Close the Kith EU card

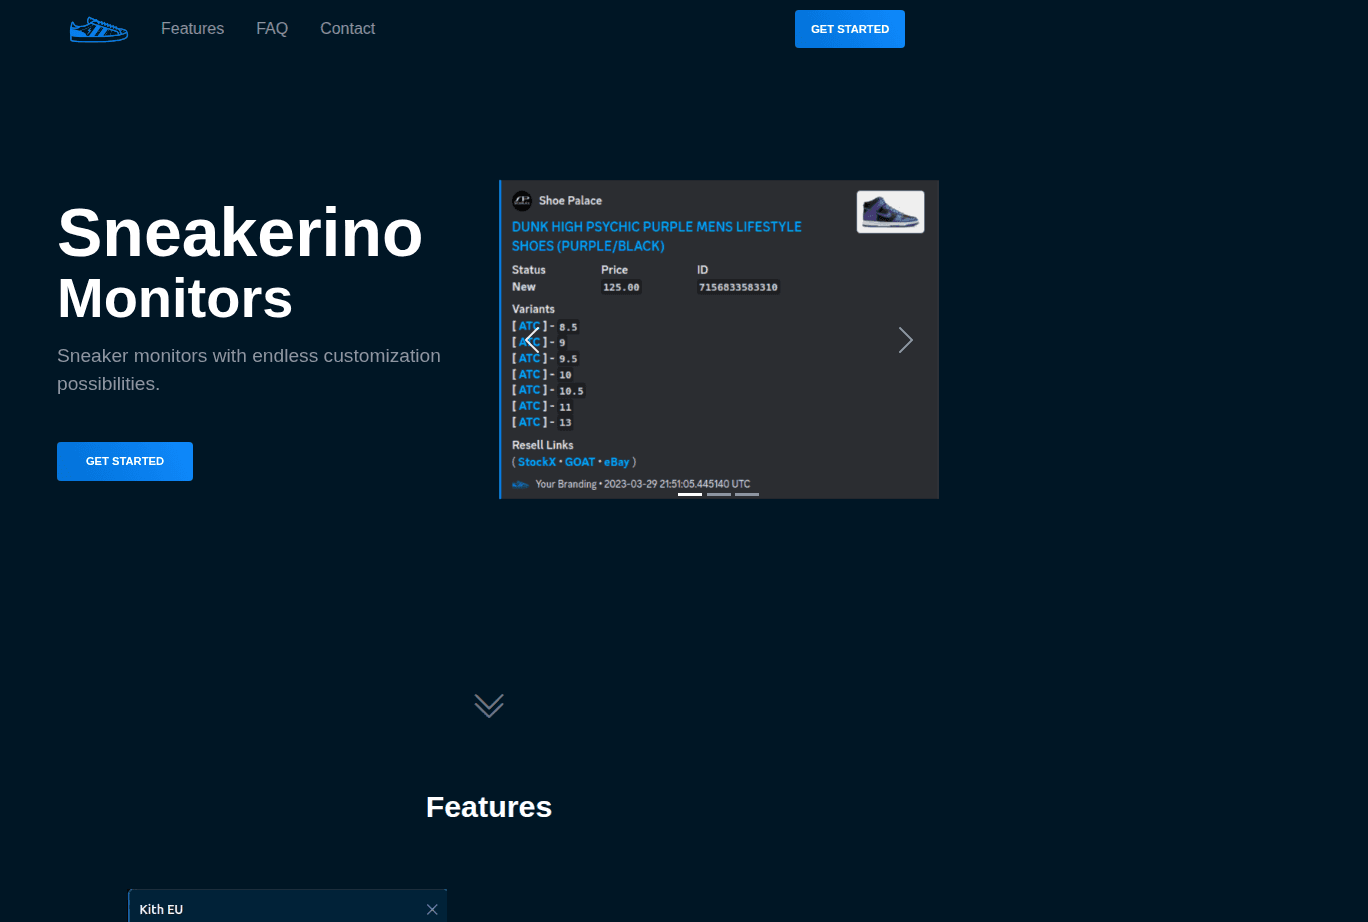pyautogui.click(x=432, y=909)
